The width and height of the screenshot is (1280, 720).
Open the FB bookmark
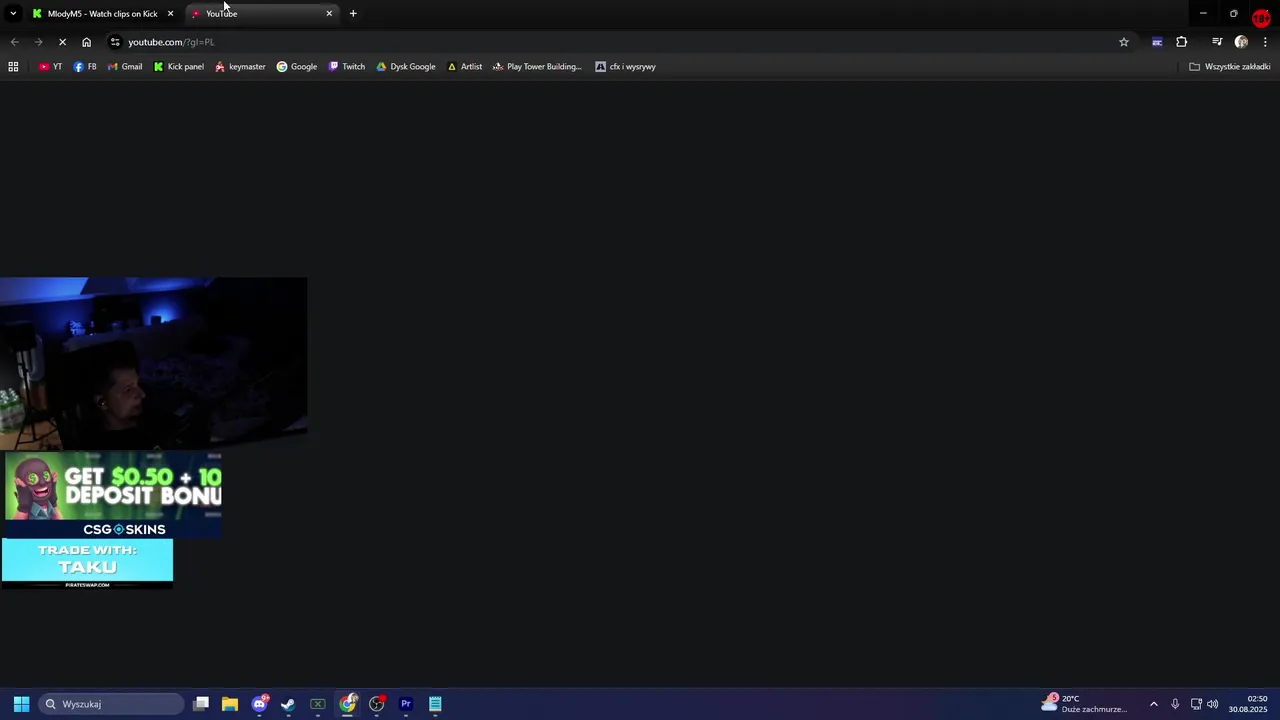(x=85, y=67)
